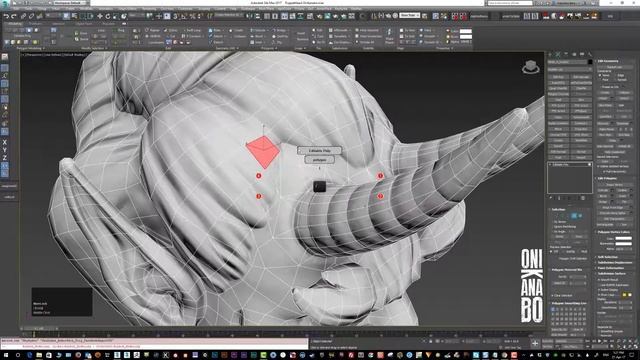Open the Select by Name dialog
The width and height of the screenshot is (640, 360).
74,16
